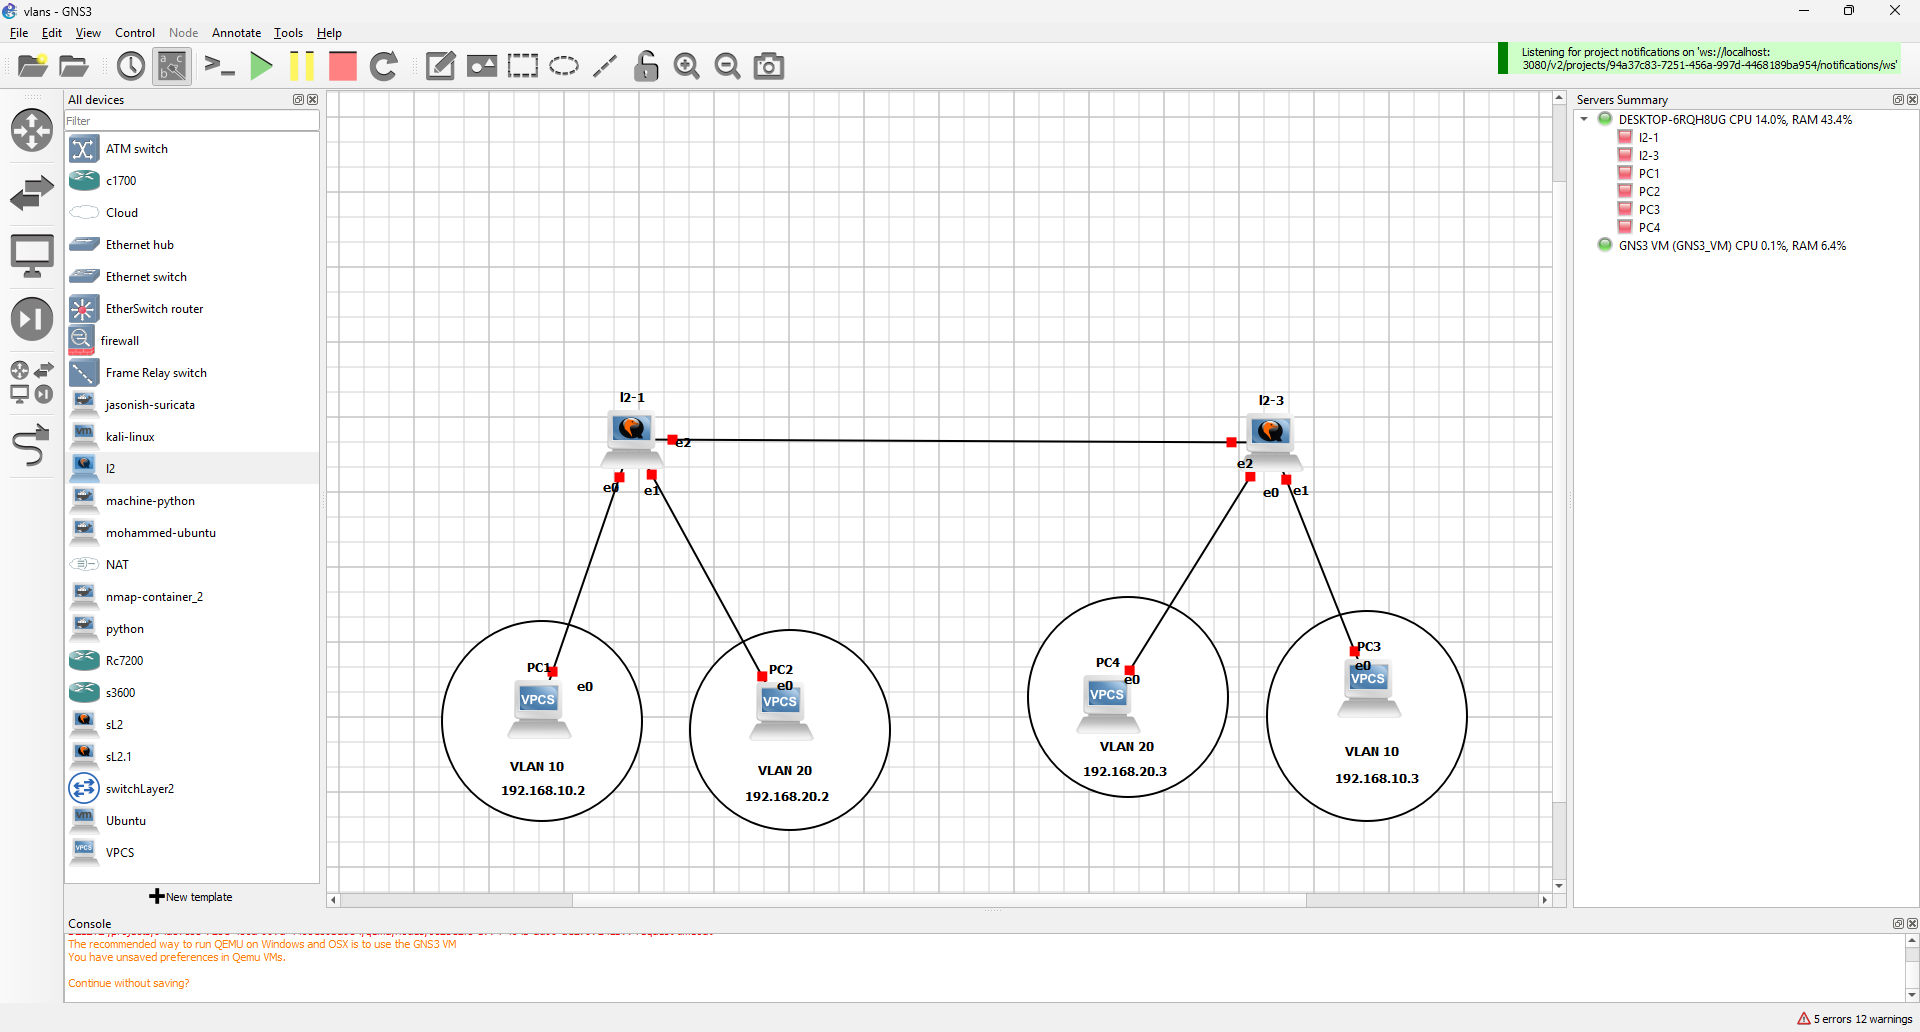Click the canvas horizontal scrollbar
Screen dimensions: 1920x1032
[x=939, y=900]
